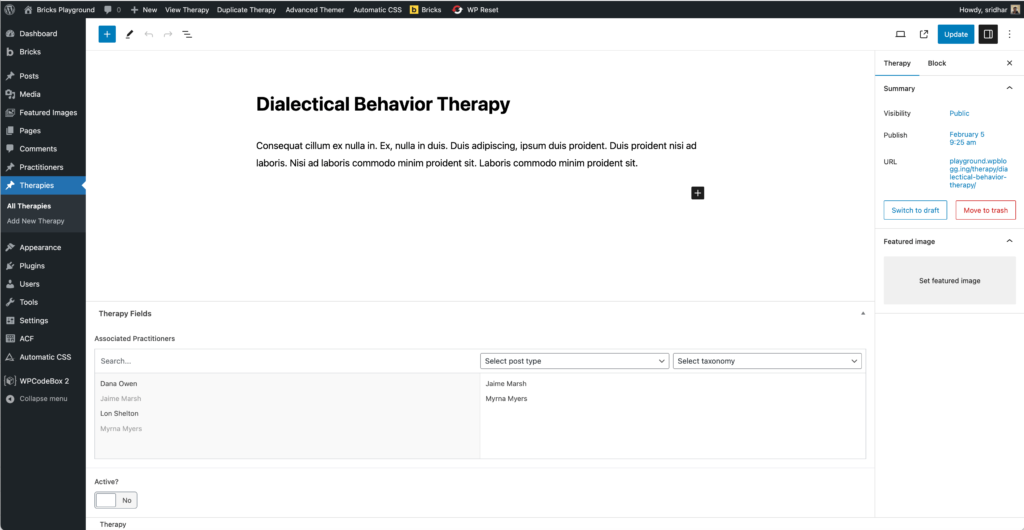The image size is (1024, 530).
Task: Click the practitioner Search field
Action: click(287, 361)
